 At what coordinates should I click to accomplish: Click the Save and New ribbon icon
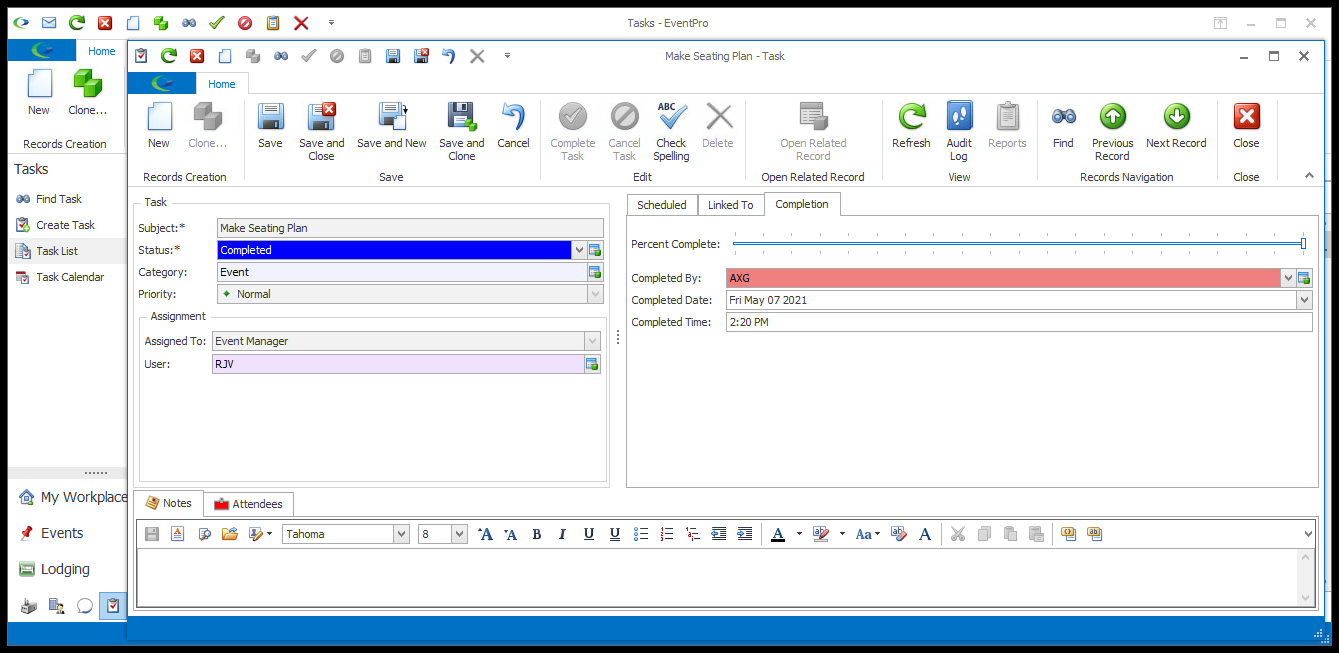point(392,117)
